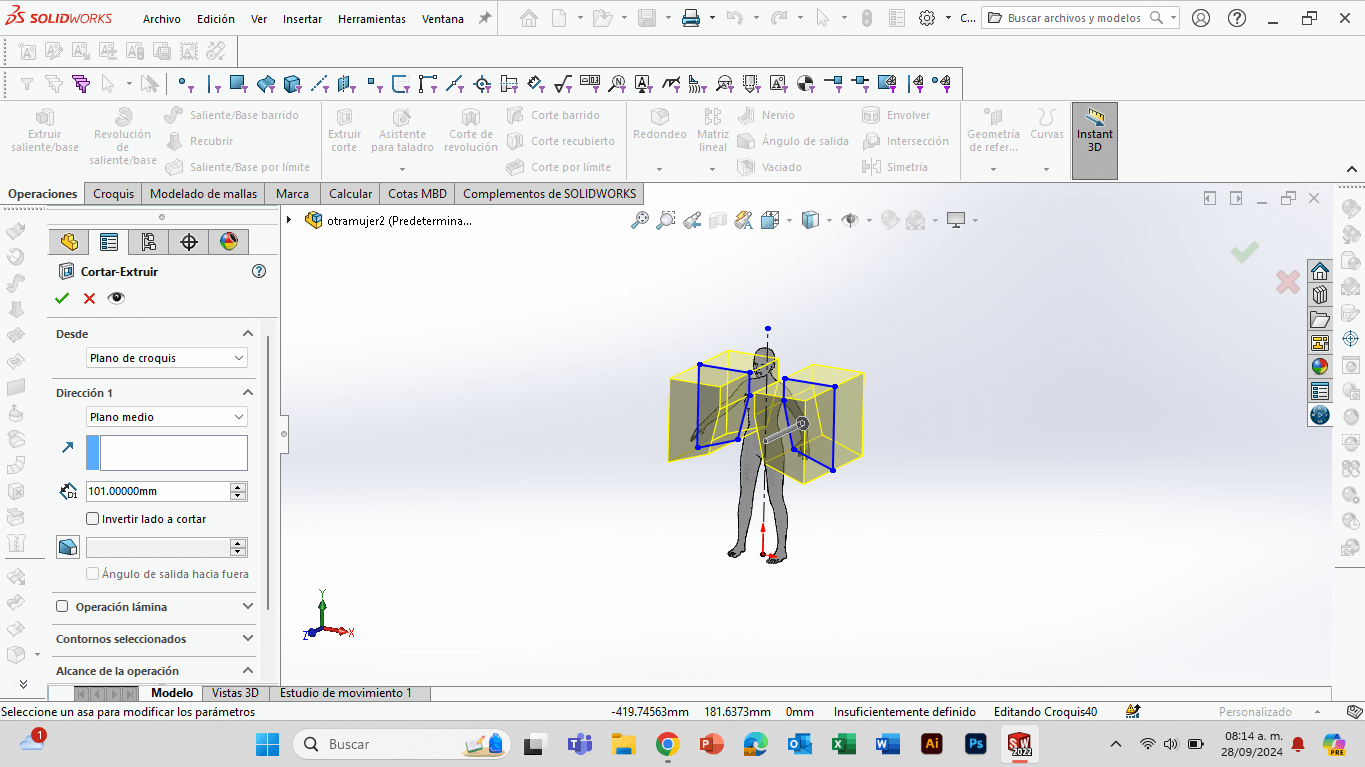The image size is (1365, 767).
Task: Open SOLIDWORKS Resources home icon in task pane
Action: click(x=1320, y=271)
